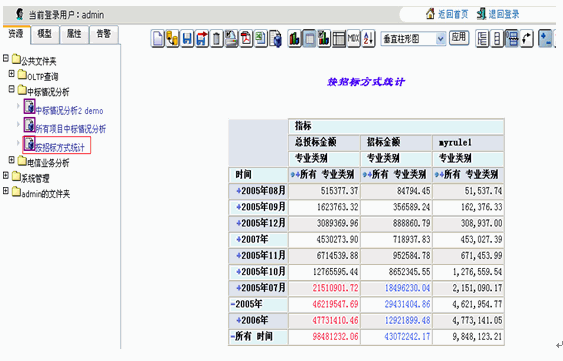Expand the OLTP查询 folder
The width and height of the screenshot is (563, 361).
tap(11, 74)
